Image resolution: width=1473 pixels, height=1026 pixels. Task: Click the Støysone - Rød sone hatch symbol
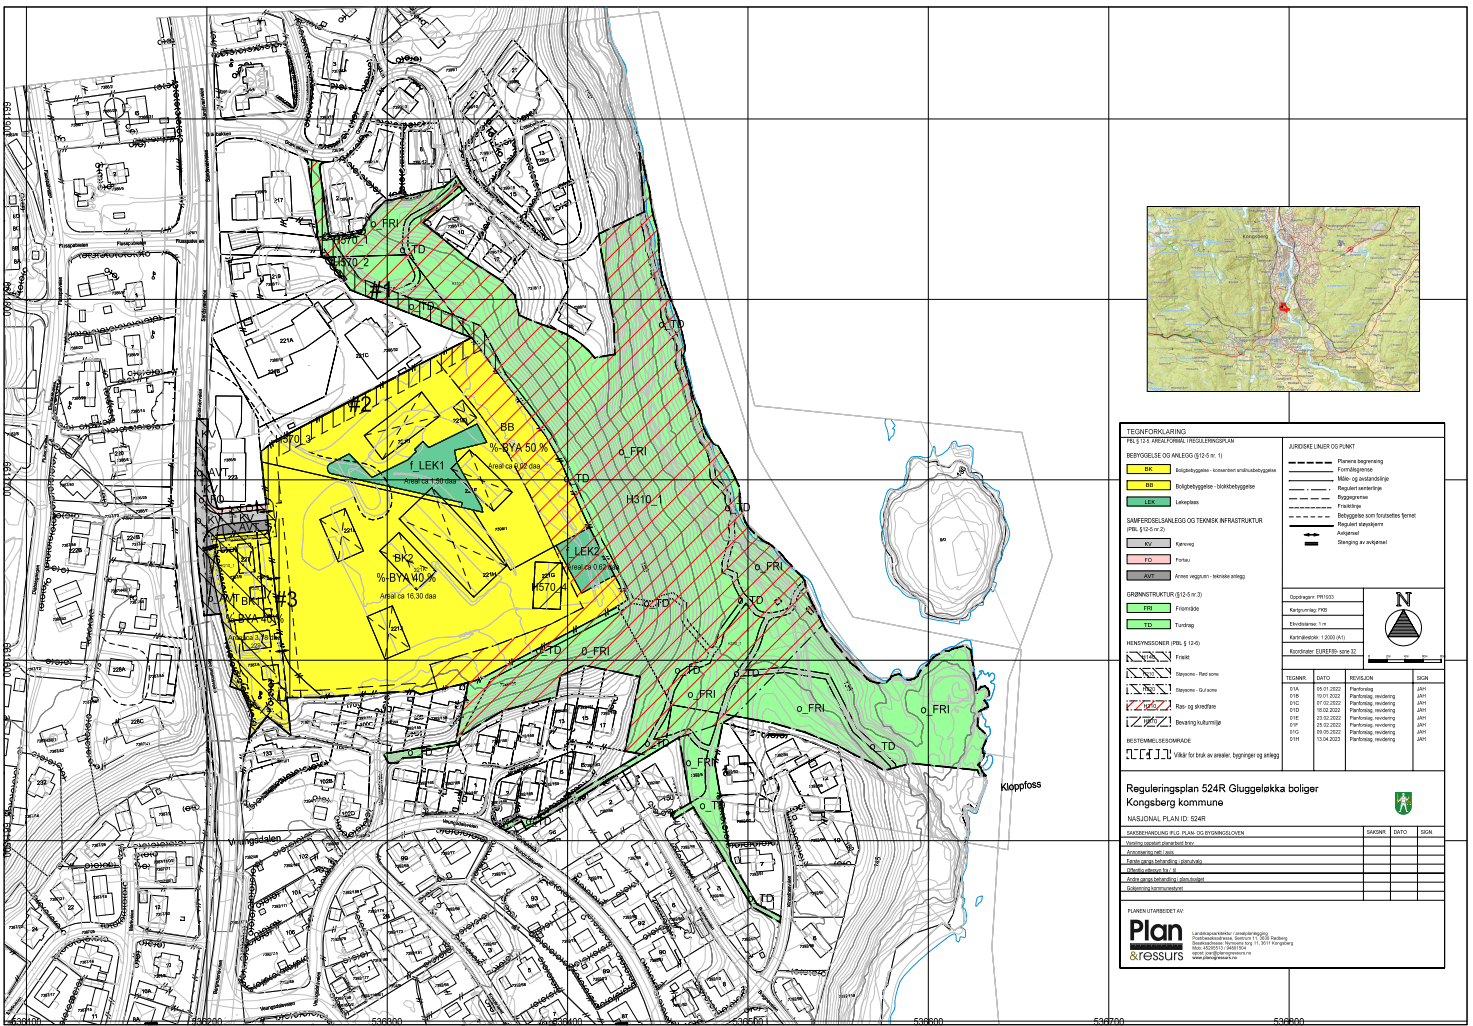1148,673
